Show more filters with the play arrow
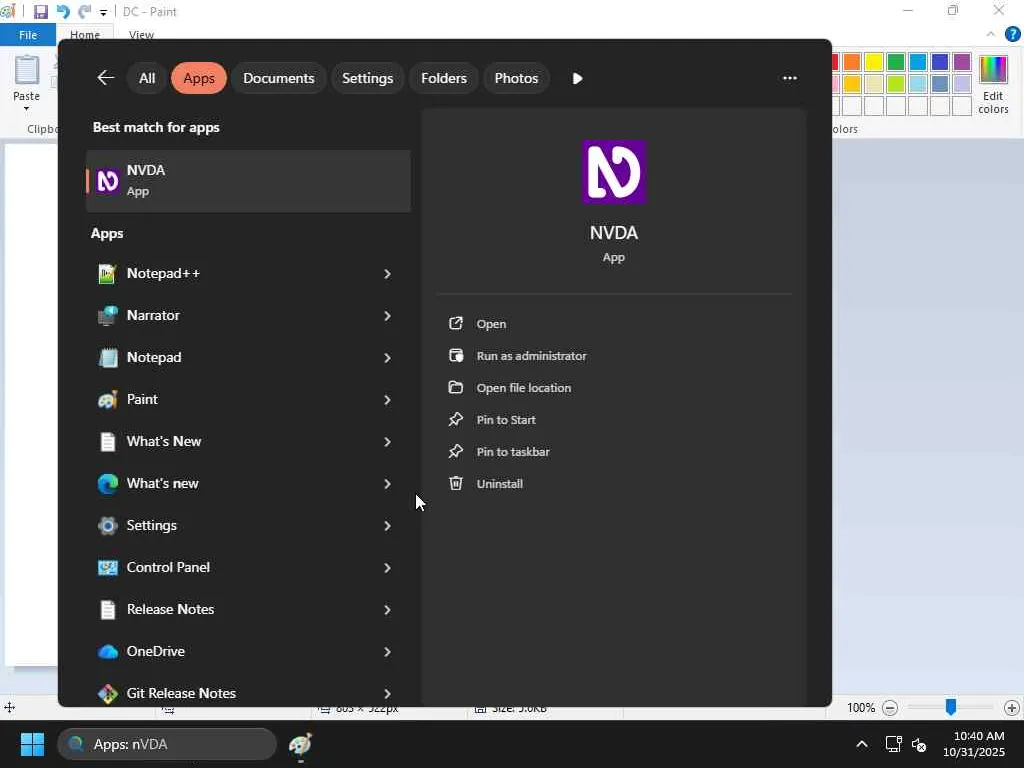This screenshot has height=768, width=1024. click(577, 78)
